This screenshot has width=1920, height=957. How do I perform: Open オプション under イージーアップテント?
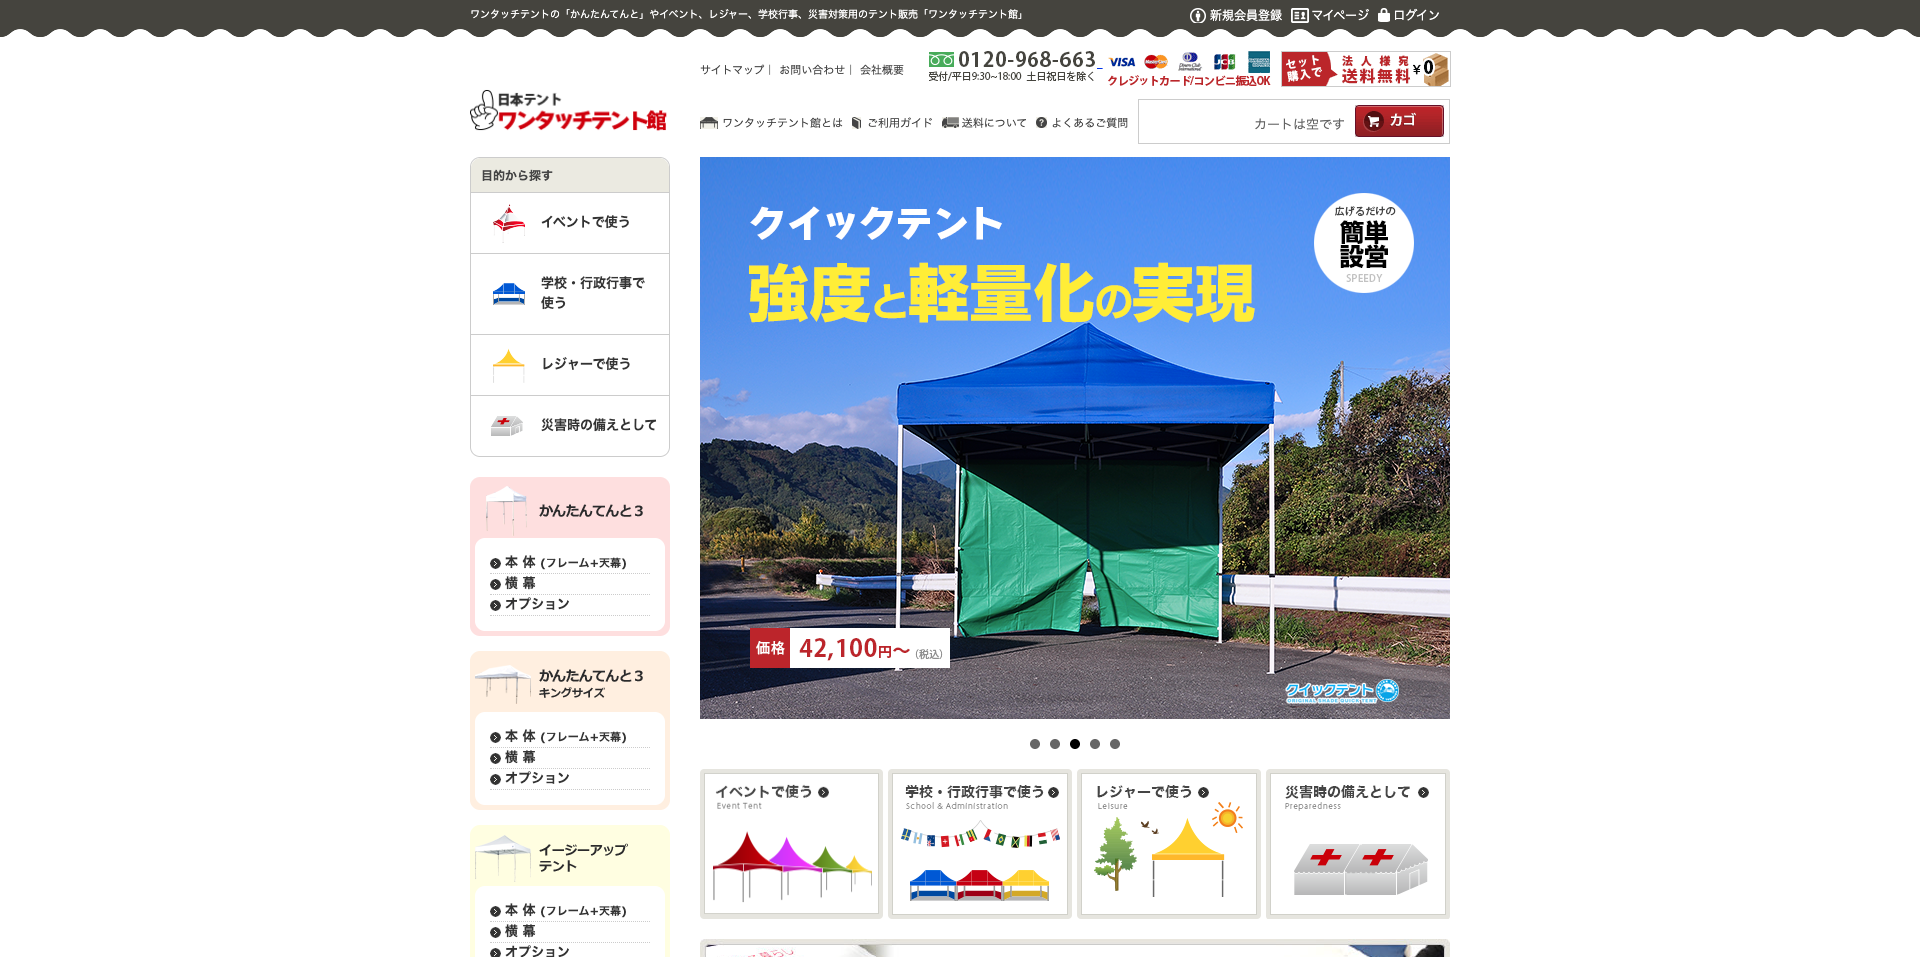pyautogui.click(x=537, y=951)
